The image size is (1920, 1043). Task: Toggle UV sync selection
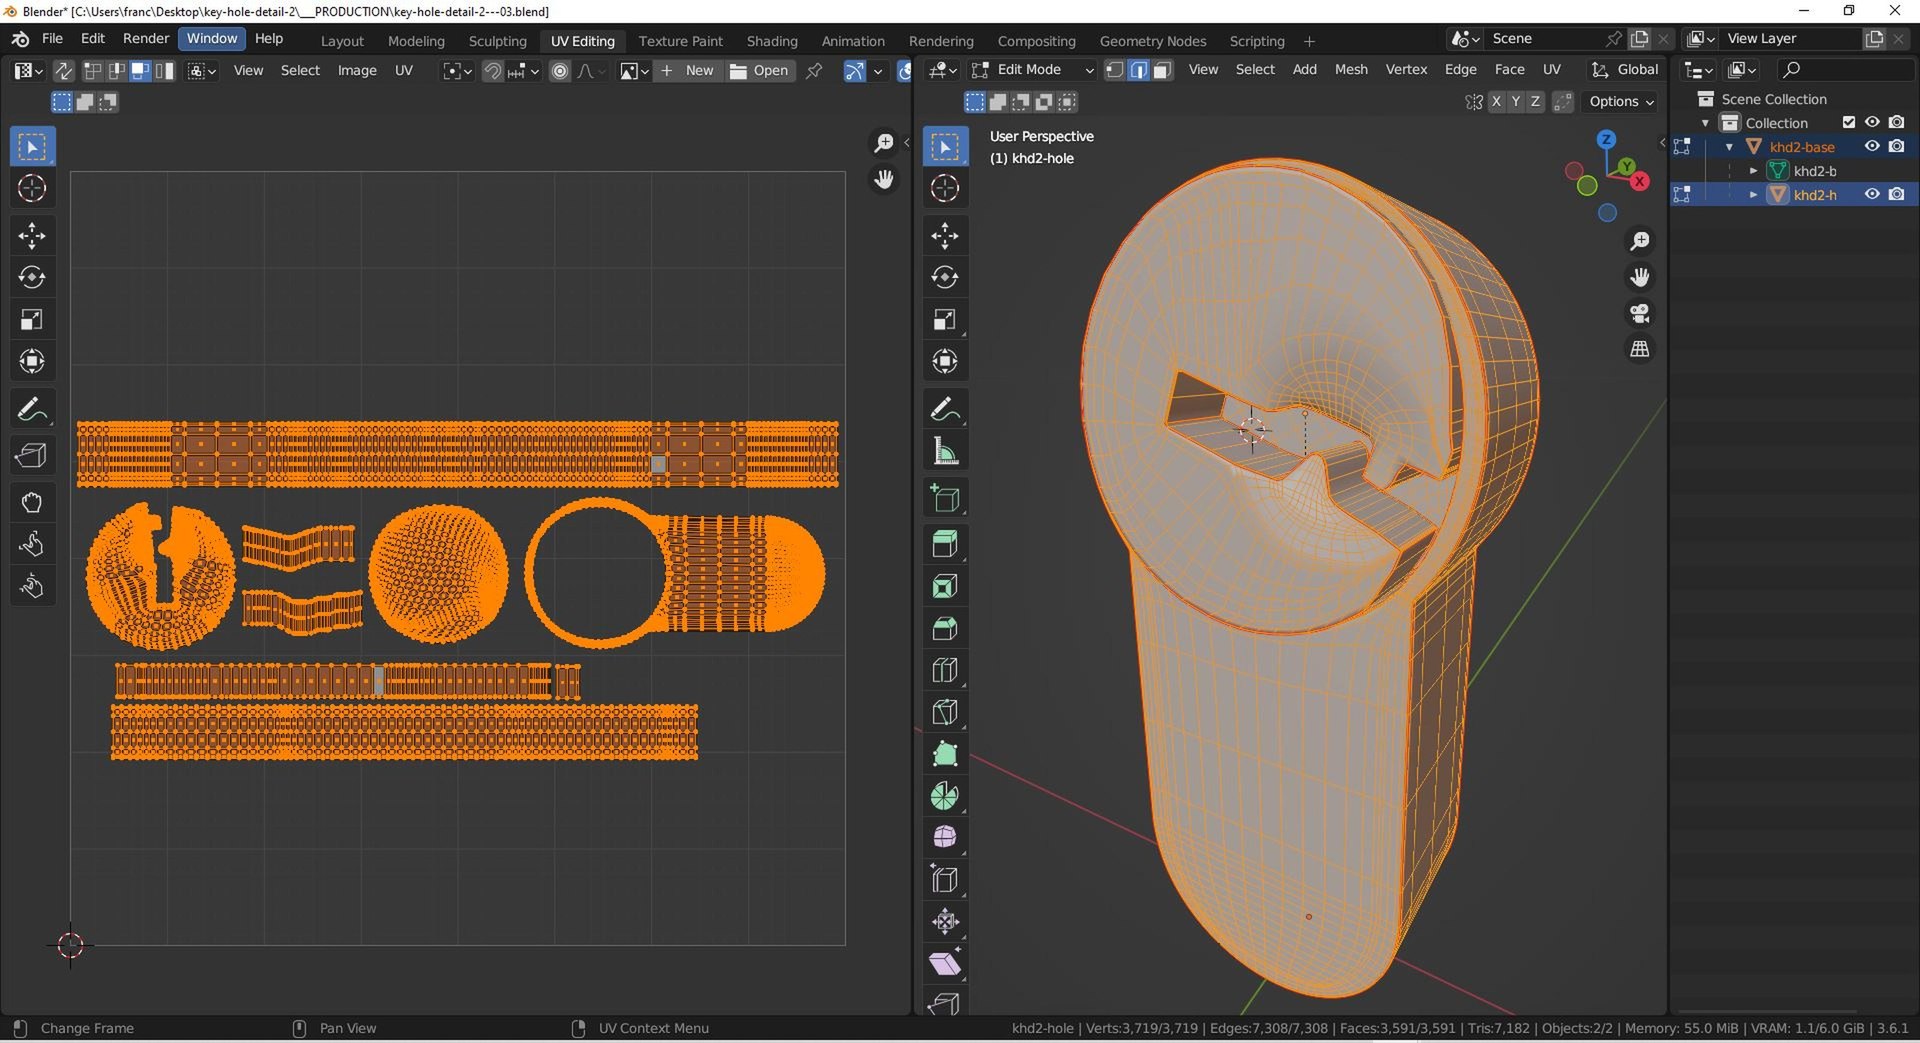[x=63, y=71]
